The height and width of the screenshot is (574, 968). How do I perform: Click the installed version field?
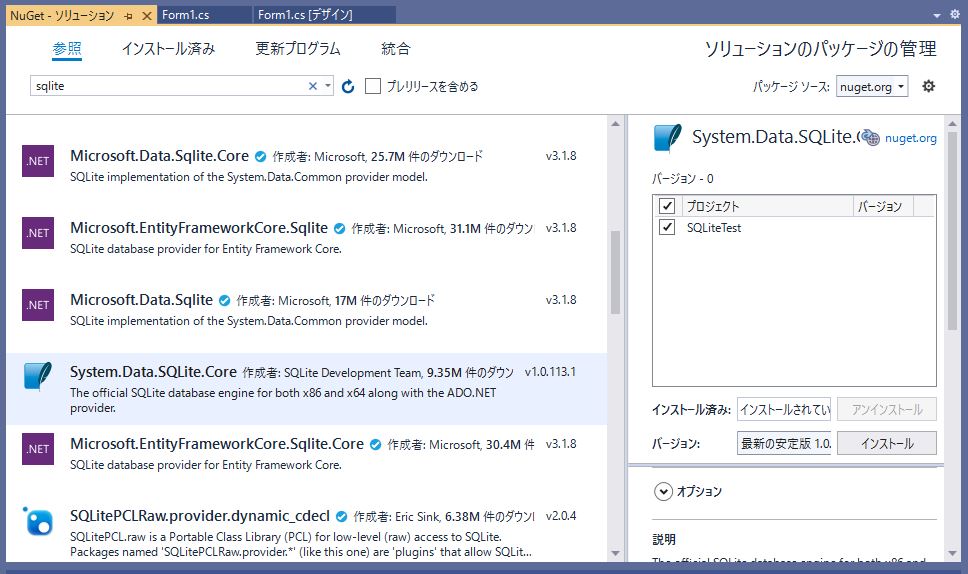(x=784, y=409)
